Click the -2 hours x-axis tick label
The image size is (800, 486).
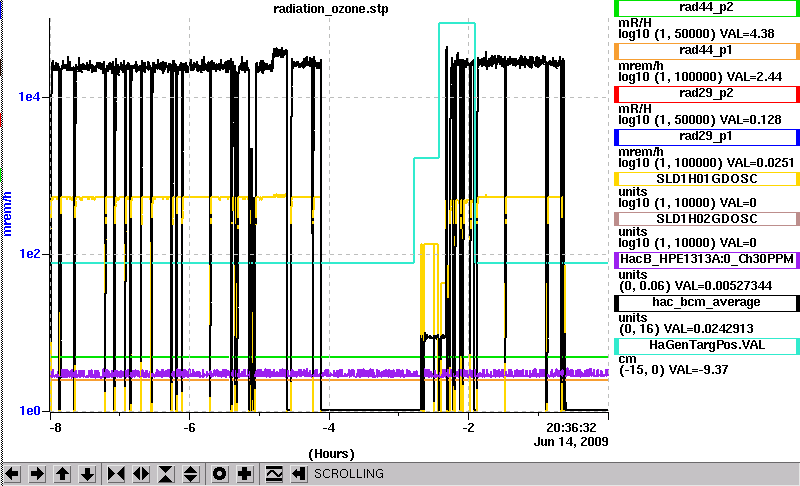point(468,427)
